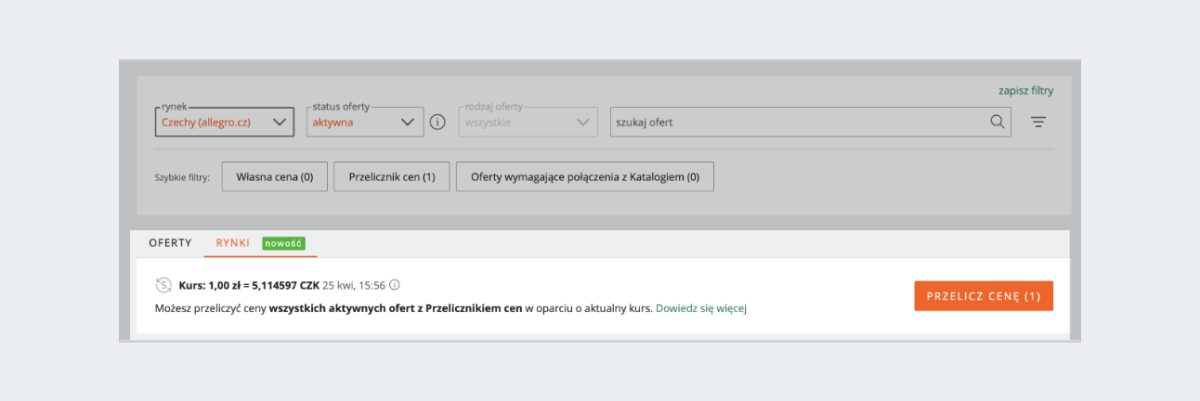The height and width of the screenshot is (401, 1200).
Task: Click the green nowość badge
Action: pyautogui.click(x=283, y=243)
